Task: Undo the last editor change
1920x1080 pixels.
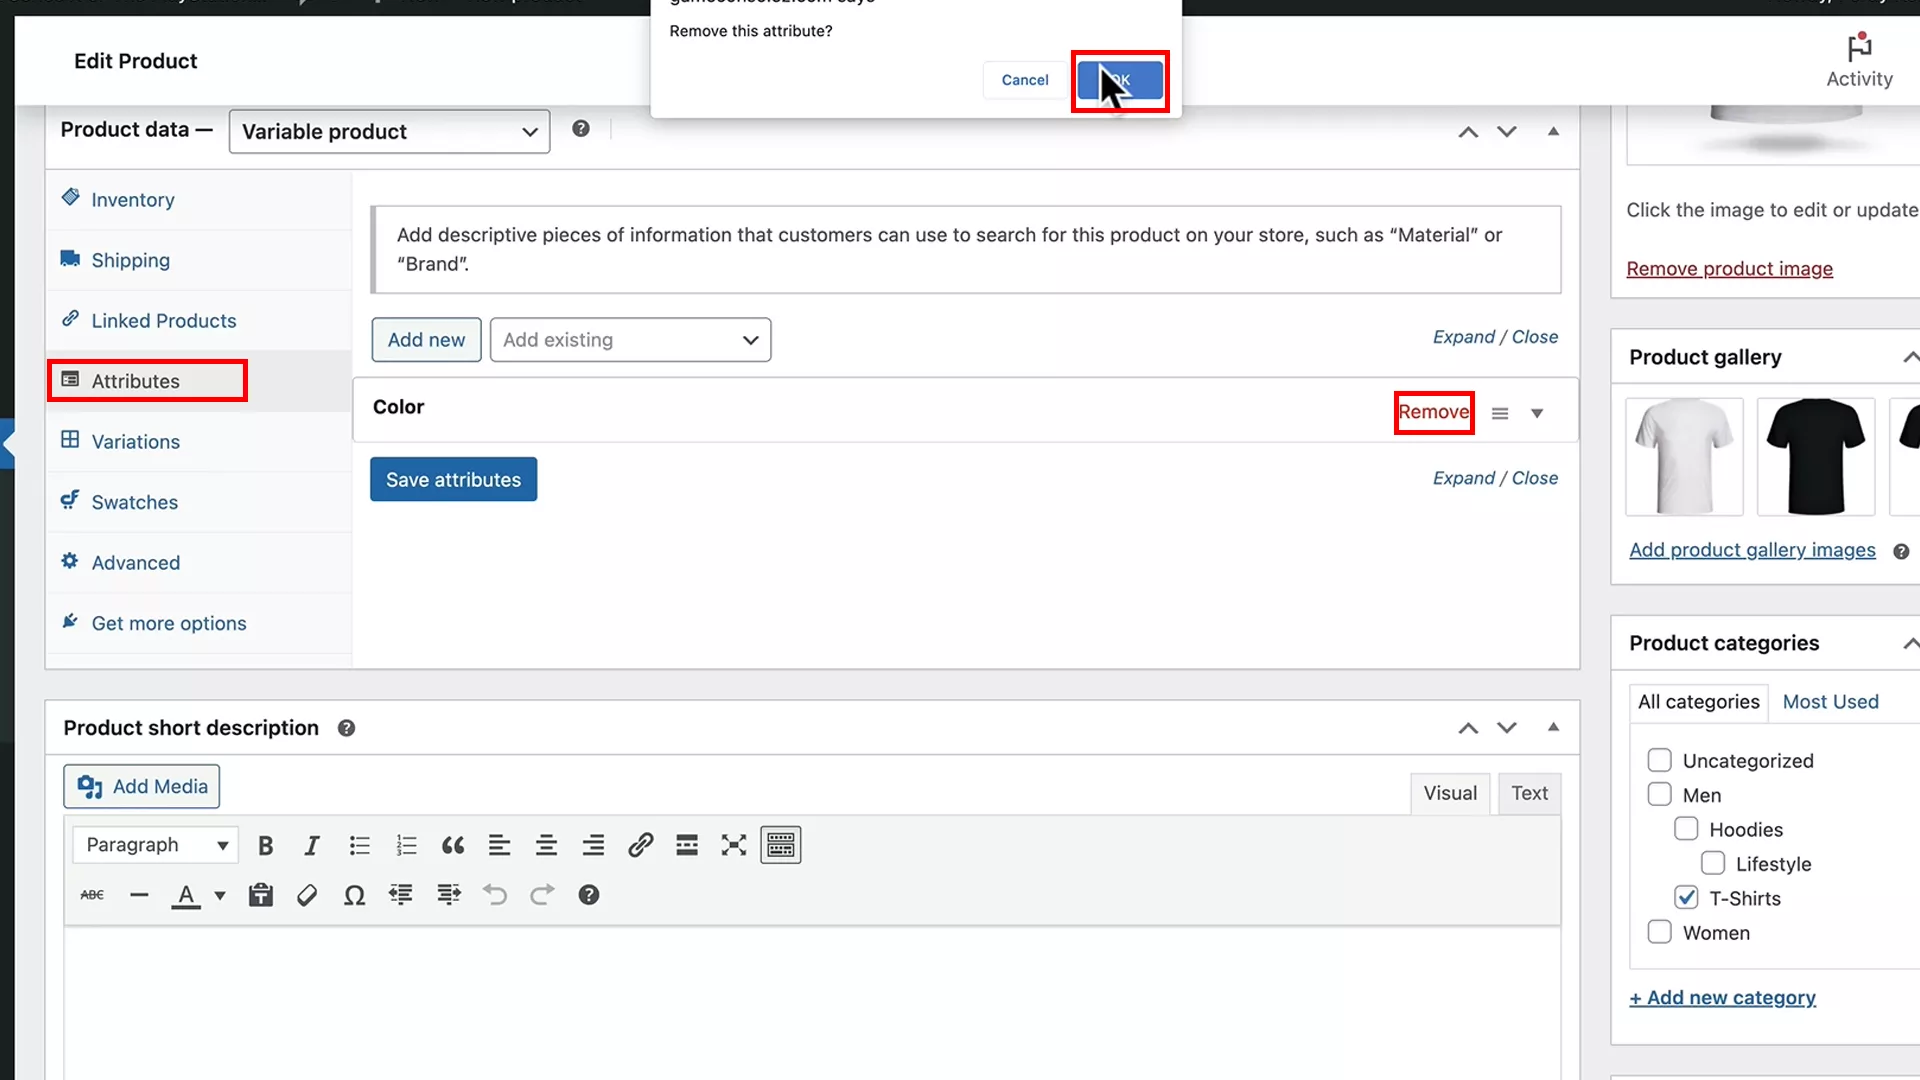Action: [x=494, y=895]
